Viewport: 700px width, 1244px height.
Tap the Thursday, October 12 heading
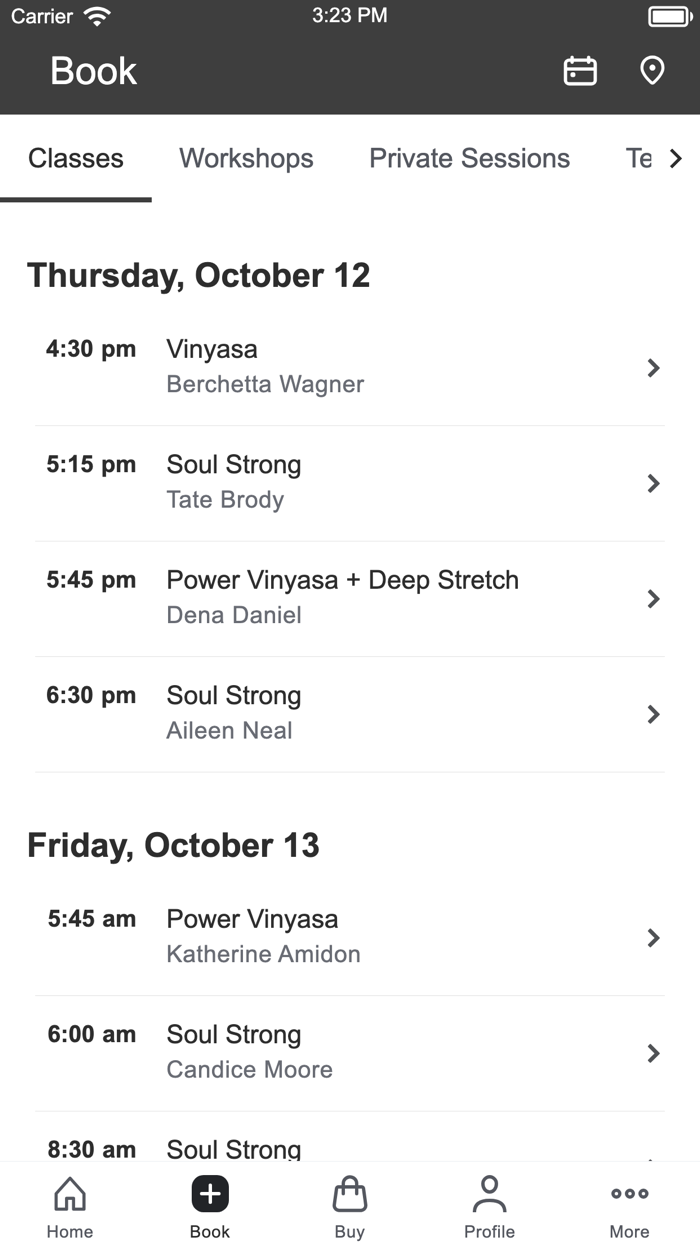(199, 275)
